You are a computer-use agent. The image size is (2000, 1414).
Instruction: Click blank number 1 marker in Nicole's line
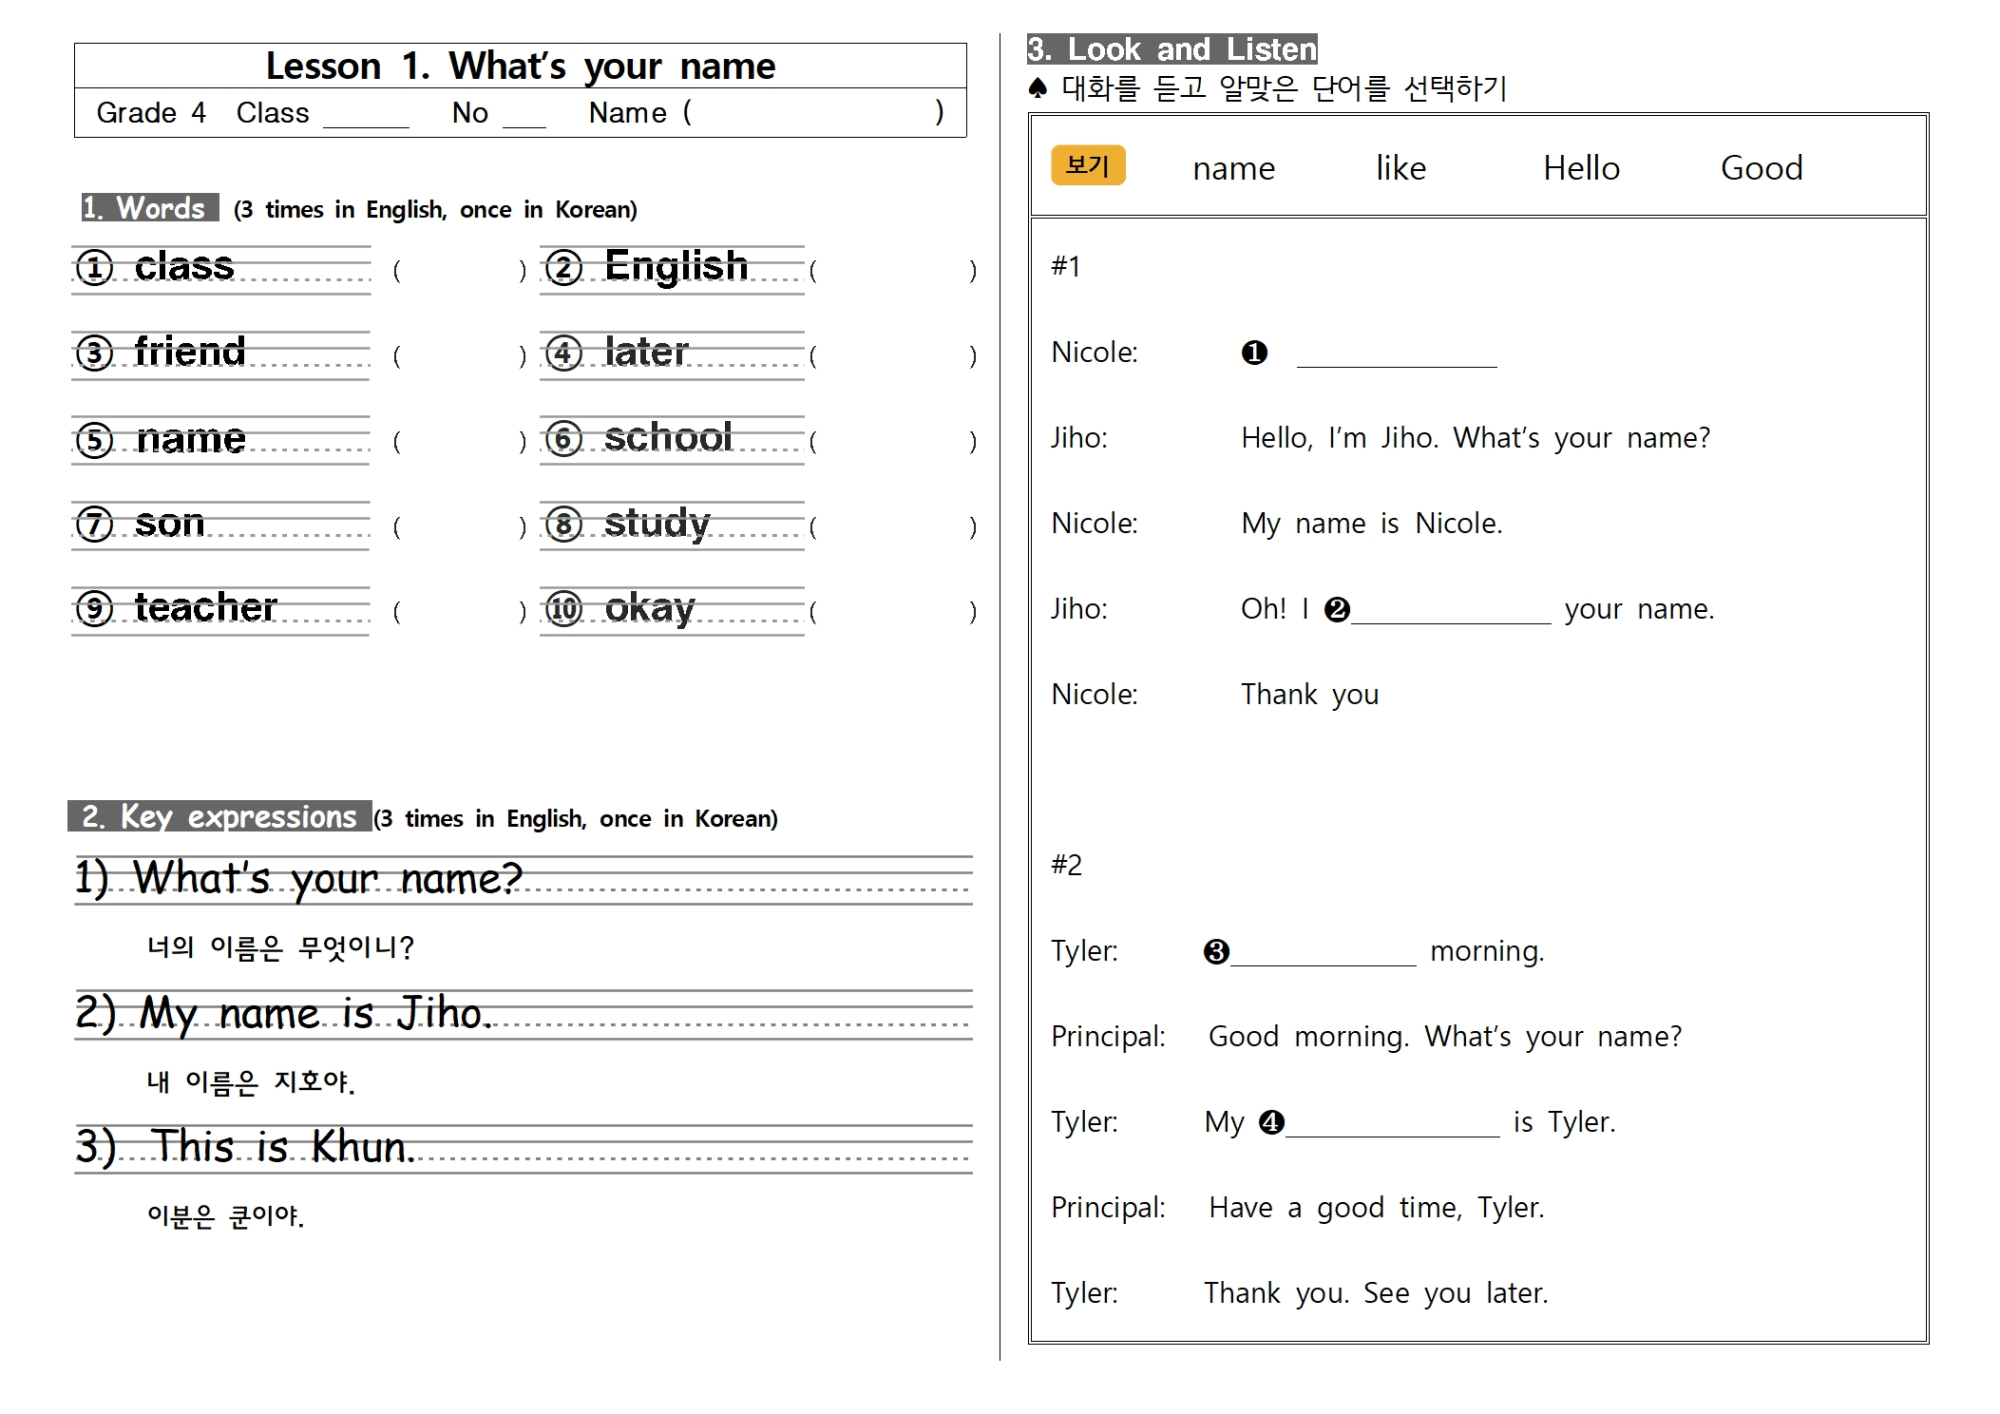tap(1254, 352)
